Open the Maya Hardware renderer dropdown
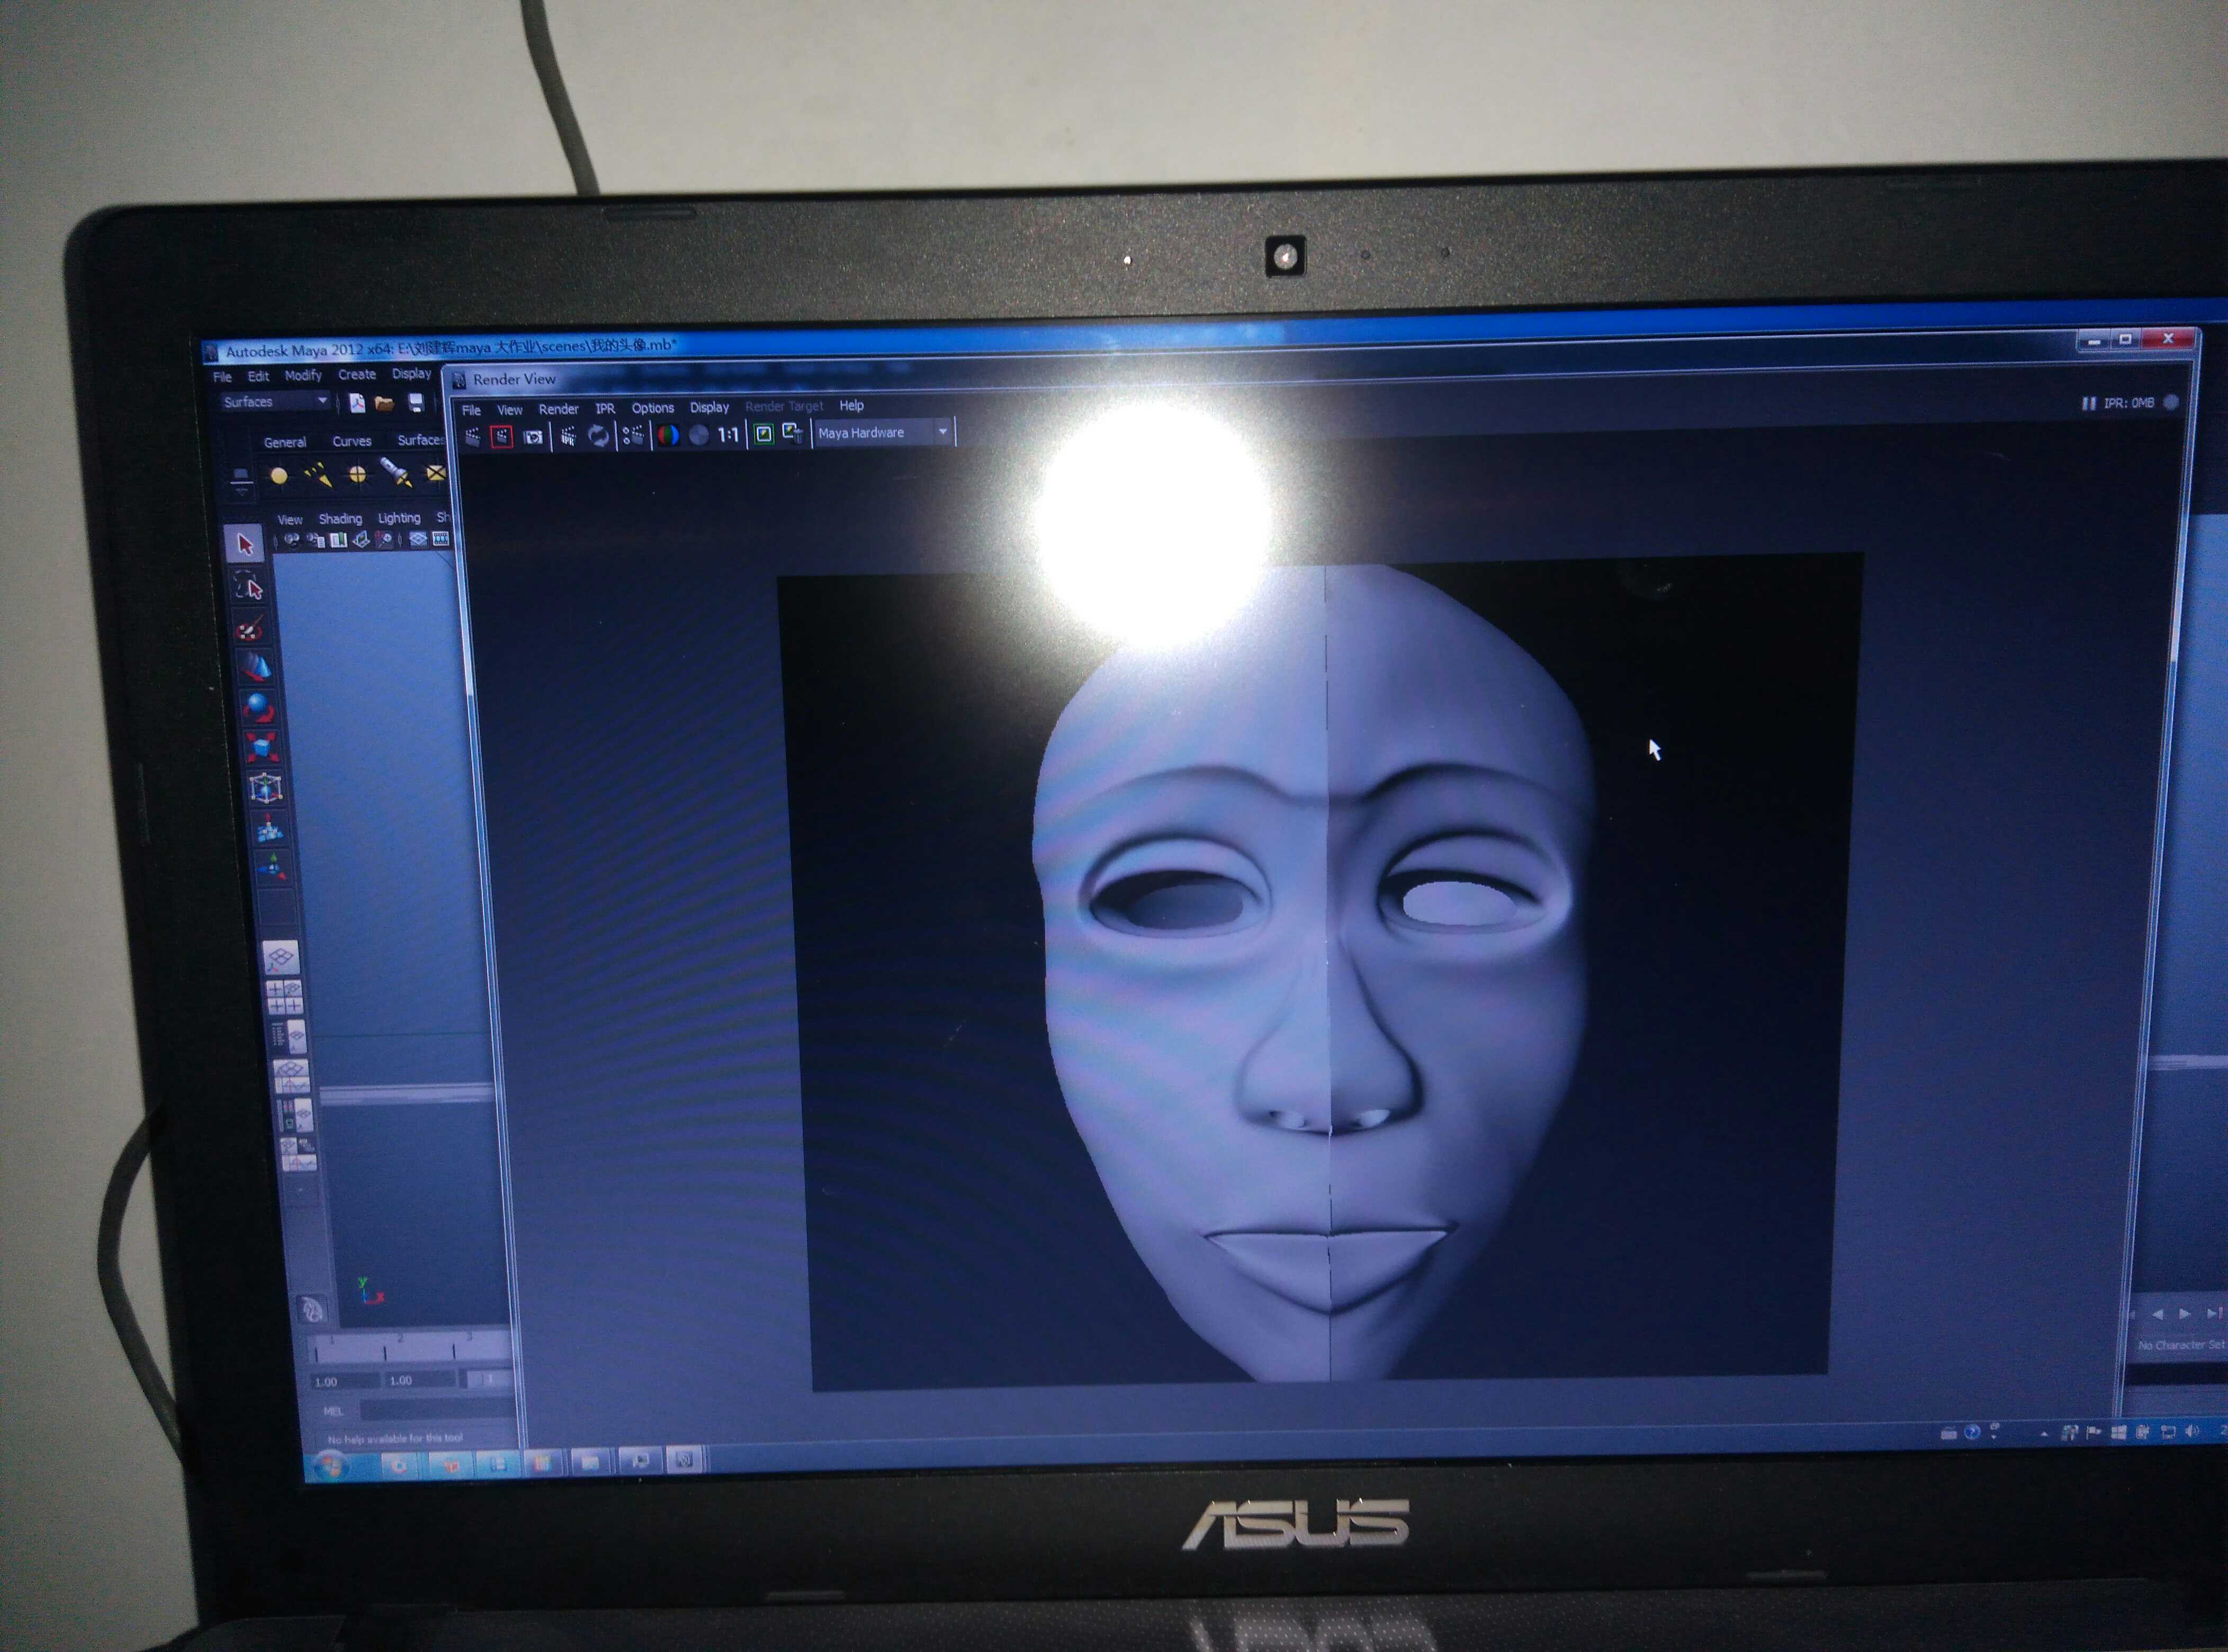The width and height of the screenshot is (2228, 1652). tap(942, 432)
